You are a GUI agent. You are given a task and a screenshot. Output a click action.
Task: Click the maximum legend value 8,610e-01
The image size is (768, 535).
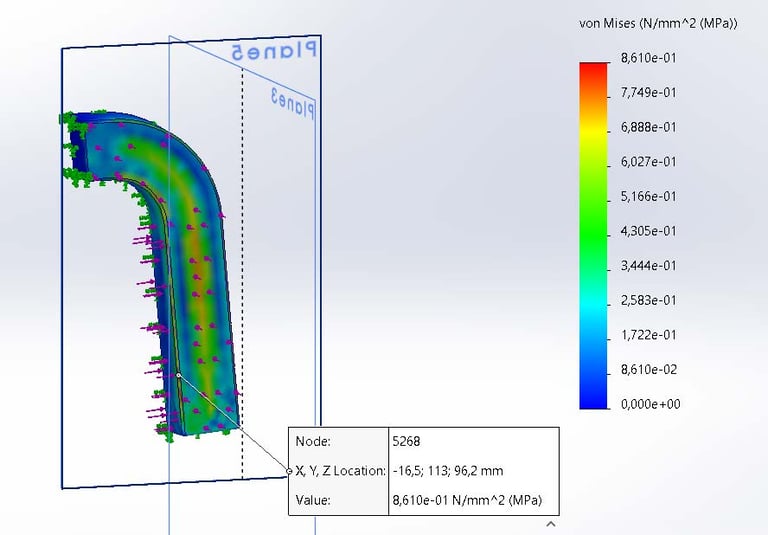tap(648, 58)
